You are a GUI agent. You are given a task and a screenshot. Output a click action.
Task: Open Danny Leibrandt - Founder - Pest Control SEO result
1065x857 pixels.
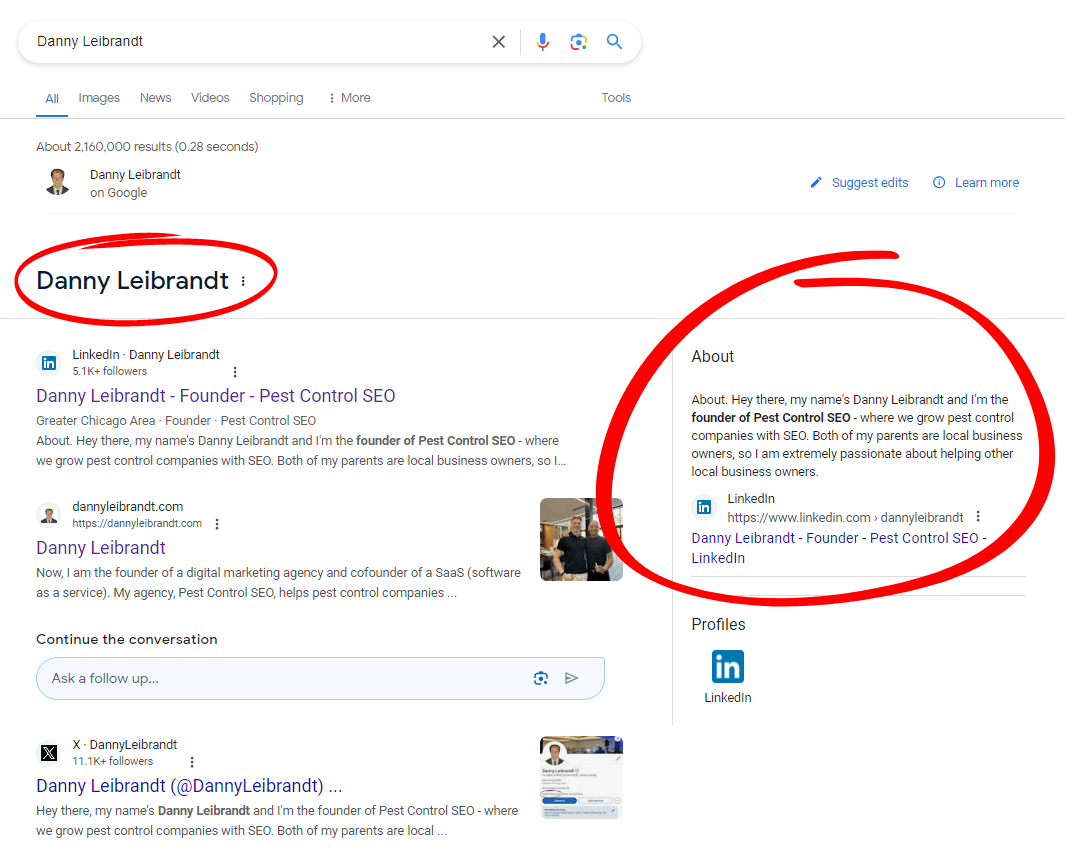click(215, 396)
